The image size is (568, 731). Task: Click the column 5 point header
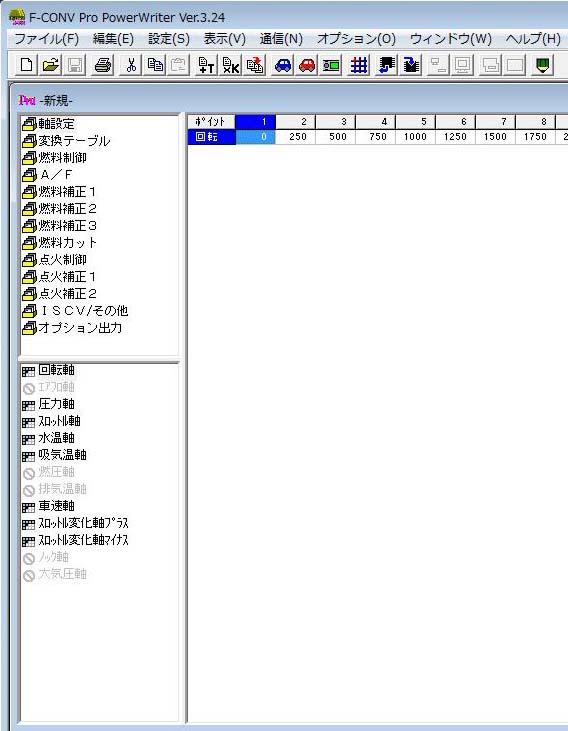(x=416, y=122)
